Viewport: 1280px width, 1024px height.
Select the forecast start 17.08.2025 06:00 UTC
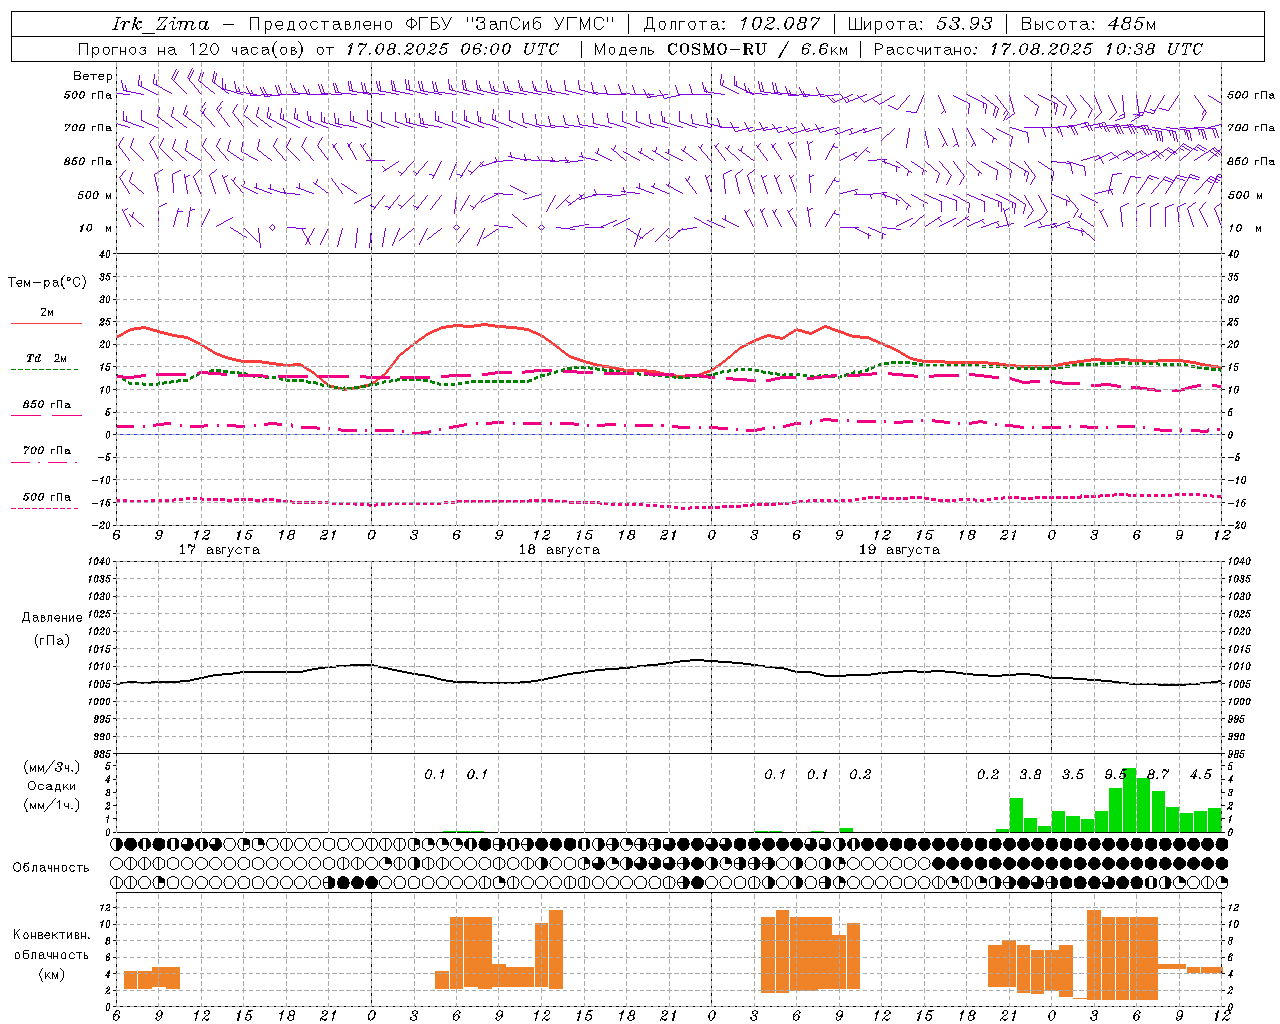pos(452,49)
